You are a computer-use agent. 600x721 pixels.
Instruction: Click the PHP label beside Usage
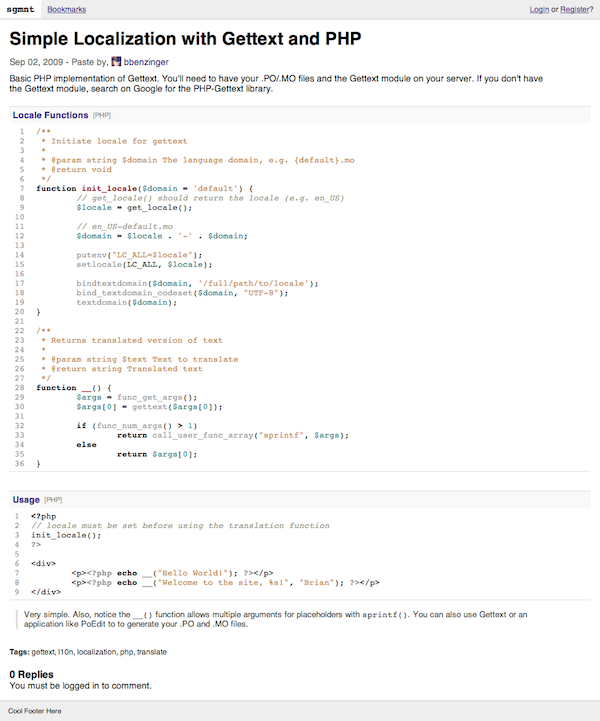pos(53,500)
